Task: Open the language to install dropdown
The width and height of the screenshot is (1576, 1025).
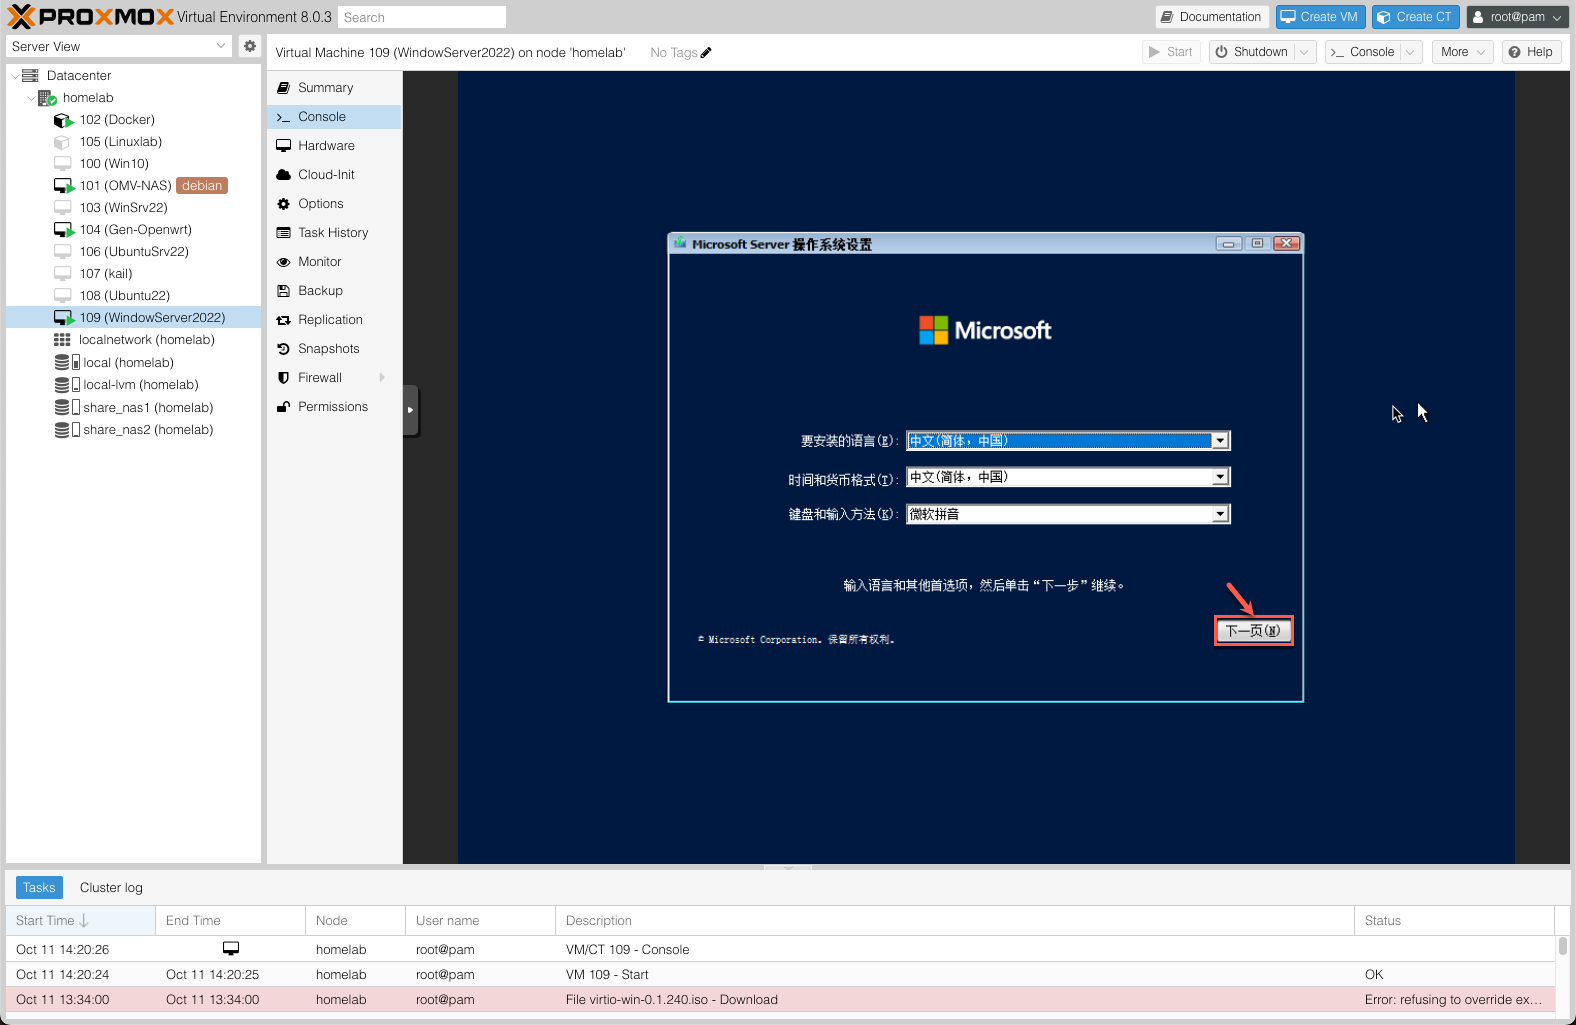Action: click(1220, 441)
